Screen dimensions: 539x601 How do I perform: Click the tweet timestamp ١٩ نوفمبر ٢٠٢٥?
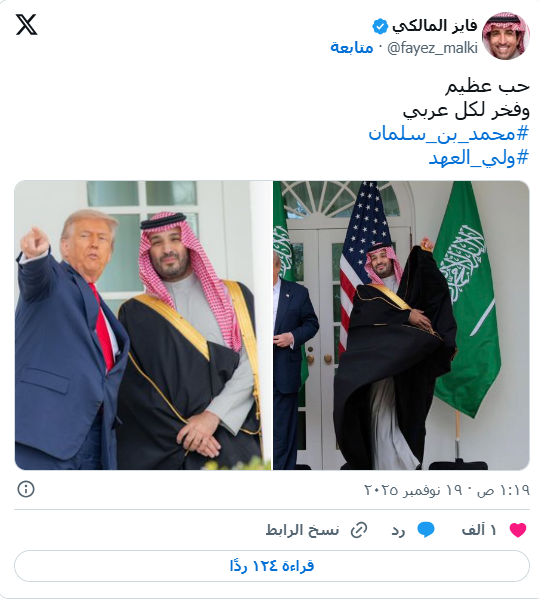pyautogui.click(x=446, y=489)
